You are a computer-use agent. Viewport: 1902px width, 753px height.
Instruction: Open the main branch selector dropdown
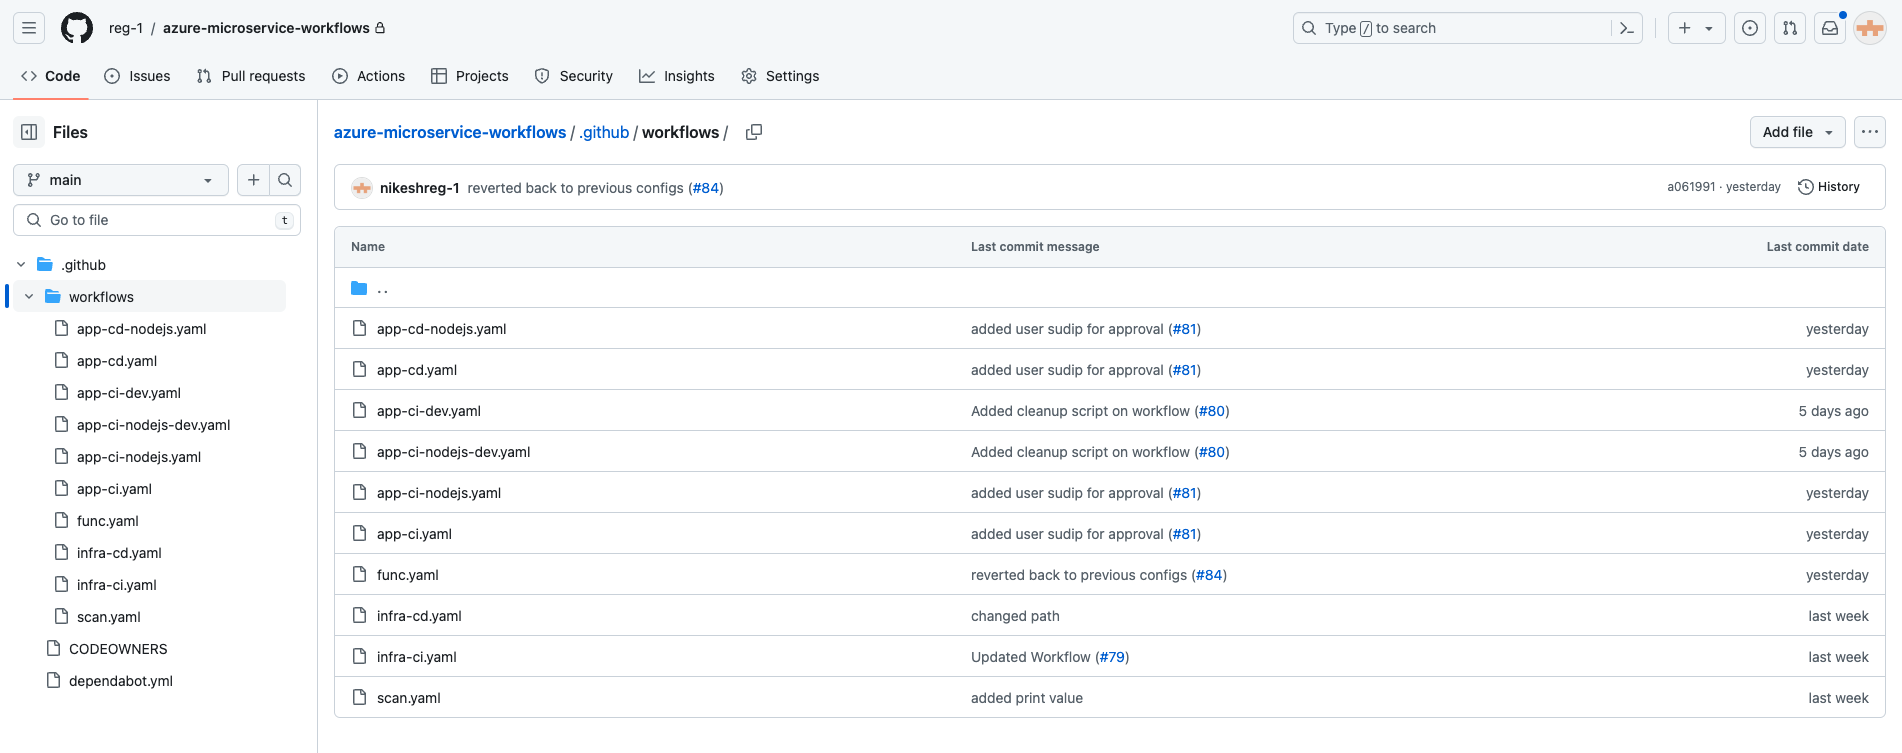pos(120,180)
